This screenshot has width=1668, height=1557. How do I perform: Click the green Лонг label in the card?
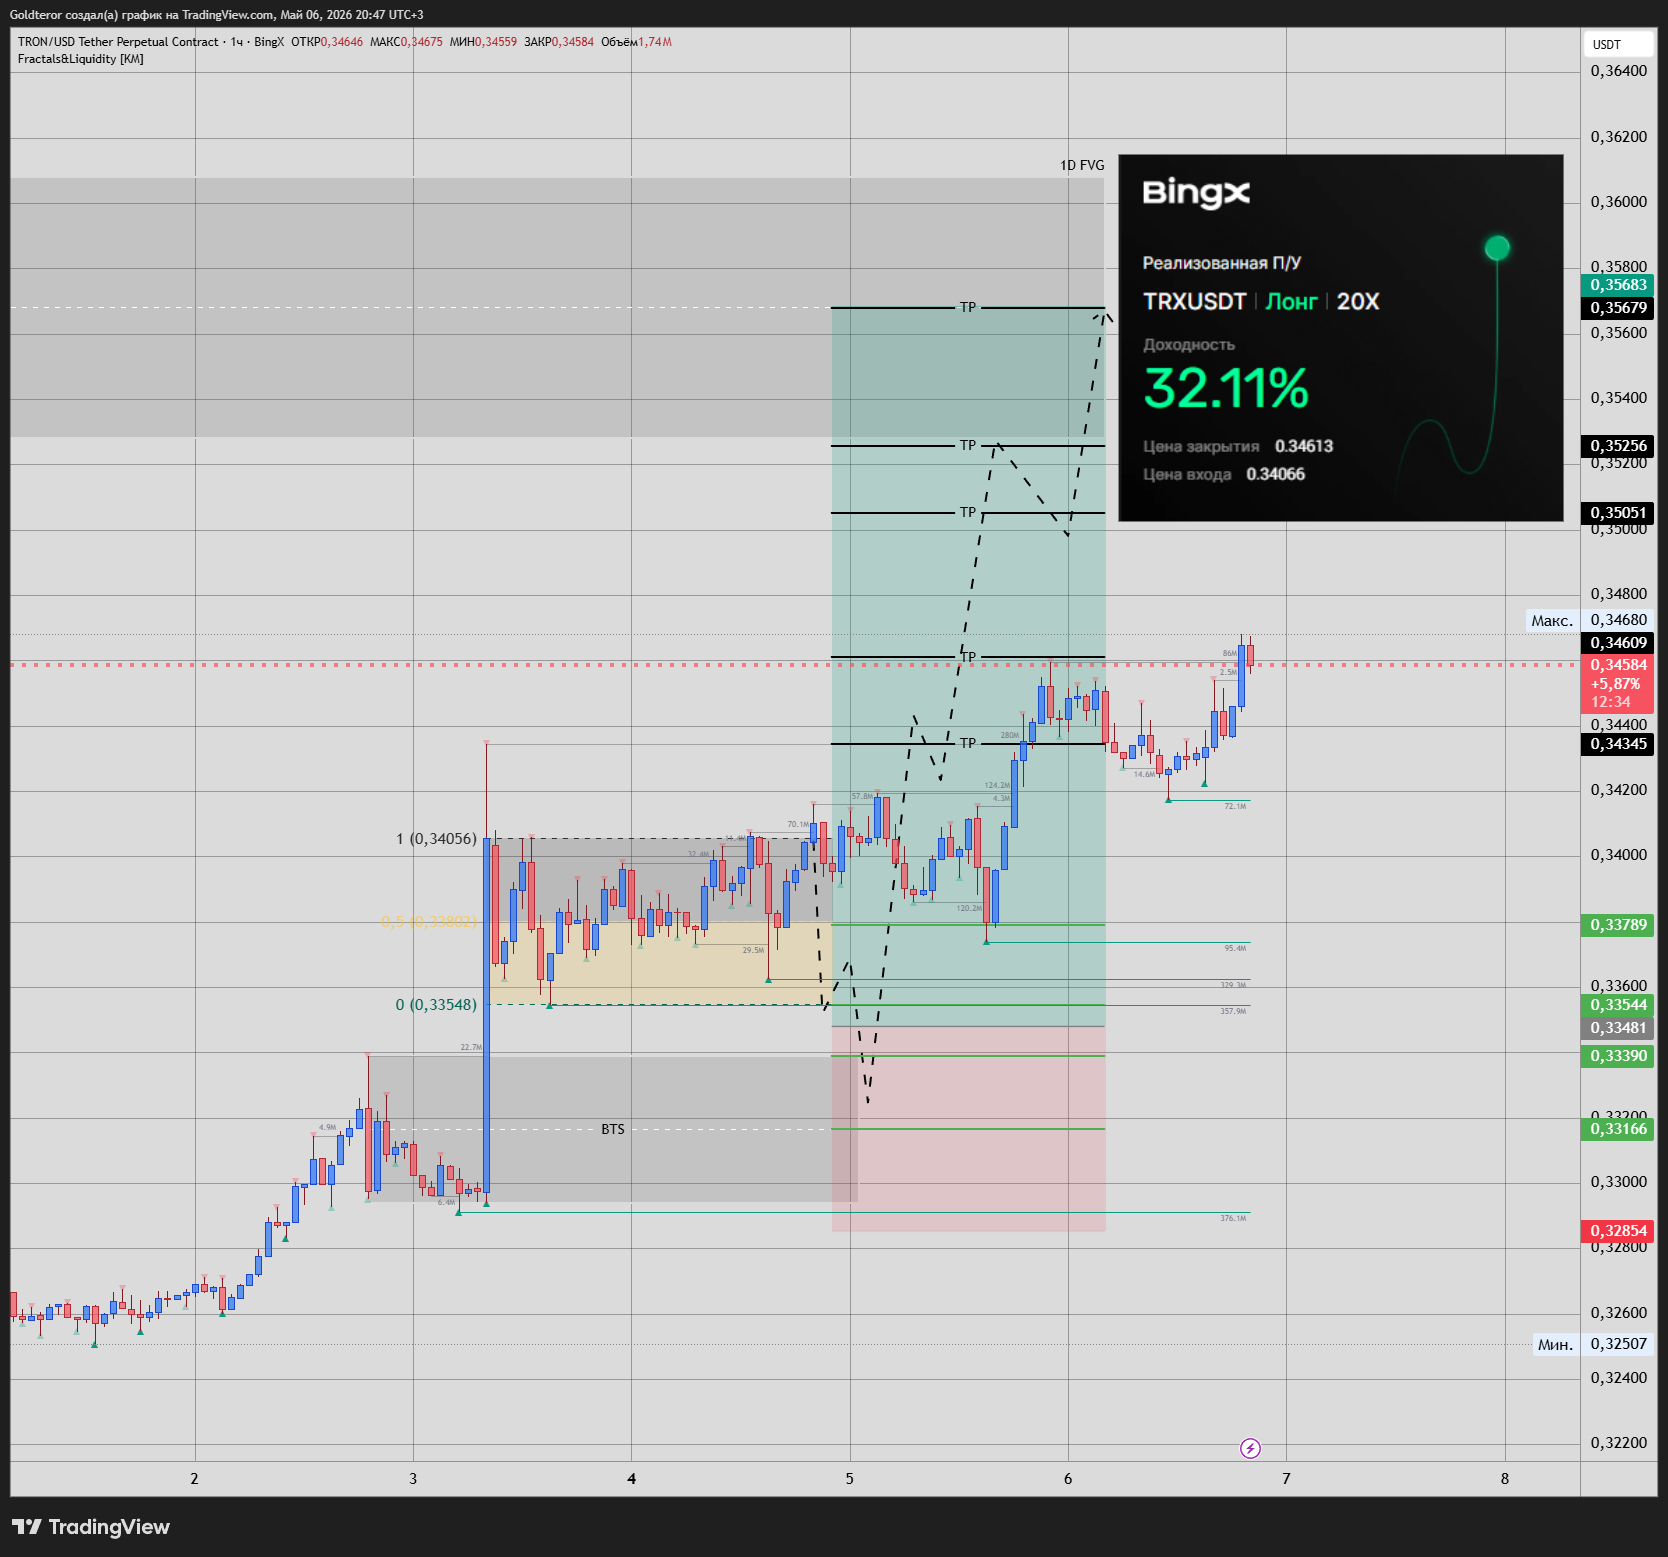point(1291,302)
